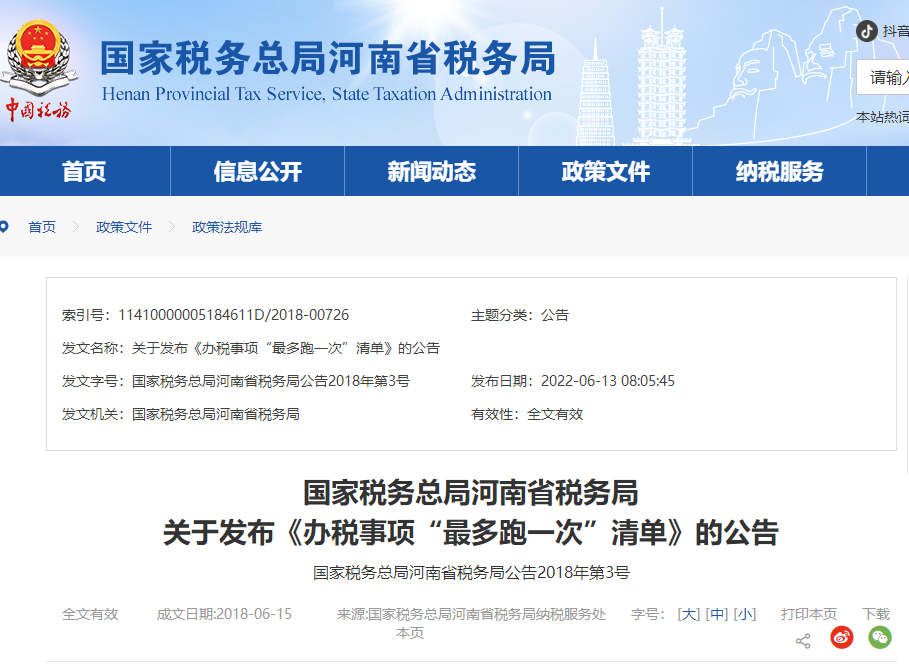The height and width of the screenshot is (664, 909).
Task: Select small font size 小
Action: click(746, 614)
